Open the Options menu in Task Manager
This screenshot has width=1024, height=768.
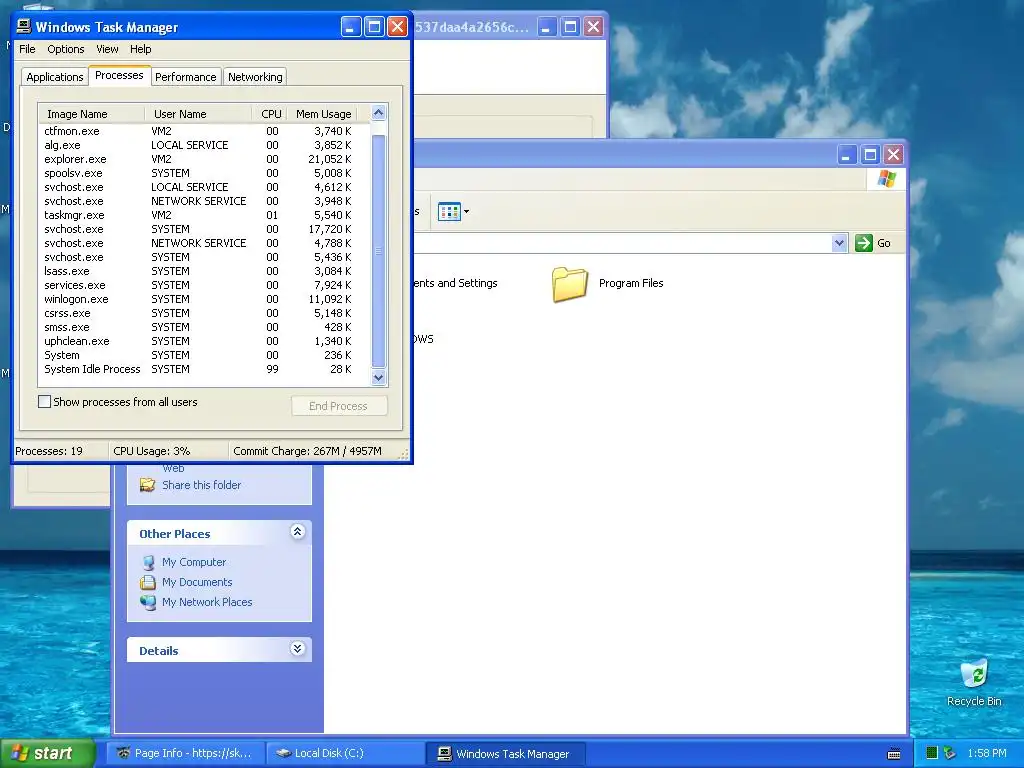(x=65, y=49)
